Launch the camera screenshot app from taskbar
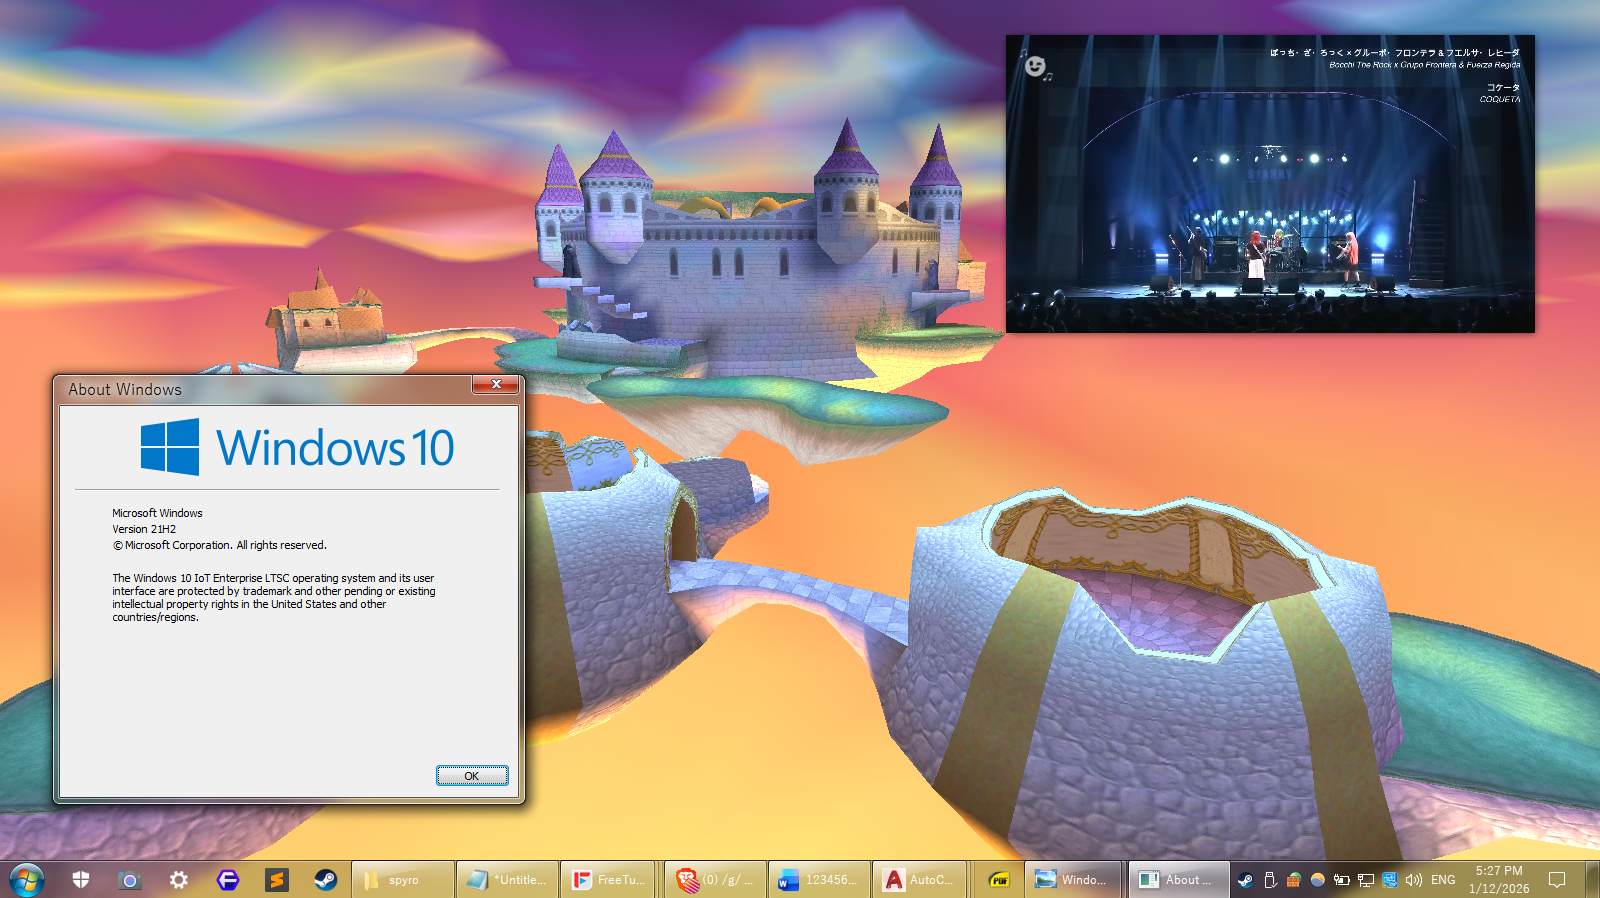This screenshot has width=1600, height=898. 129,880
